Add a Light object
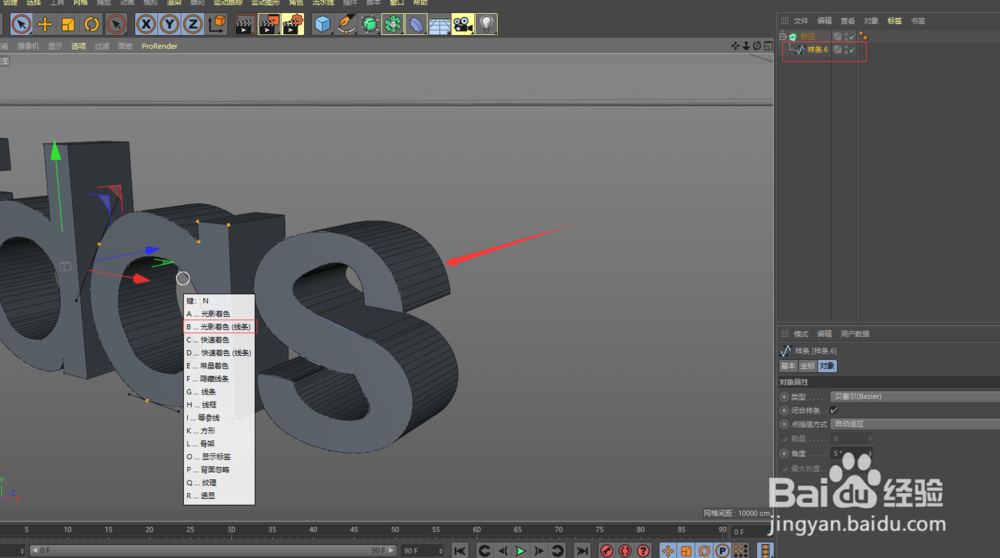1000x558 pixels. 486,24
